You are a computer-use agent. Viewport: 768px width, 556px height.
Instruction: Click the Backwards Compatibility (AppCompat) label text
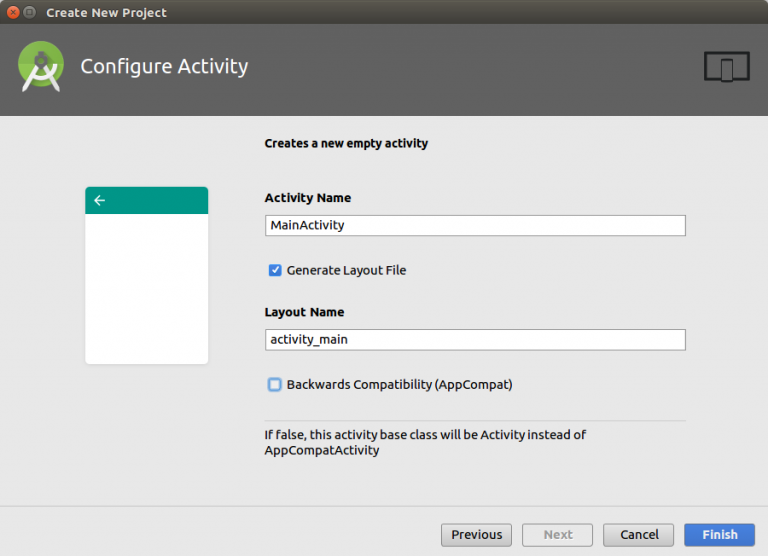tap(400, 385)
